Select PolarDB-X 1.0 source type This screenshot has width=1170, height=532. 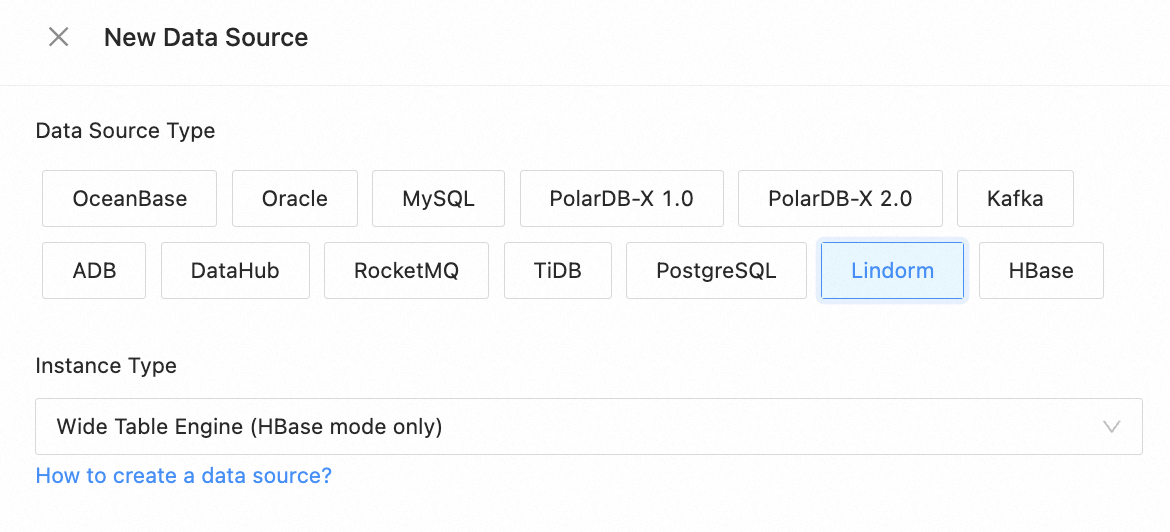click(x=621, y=199)
